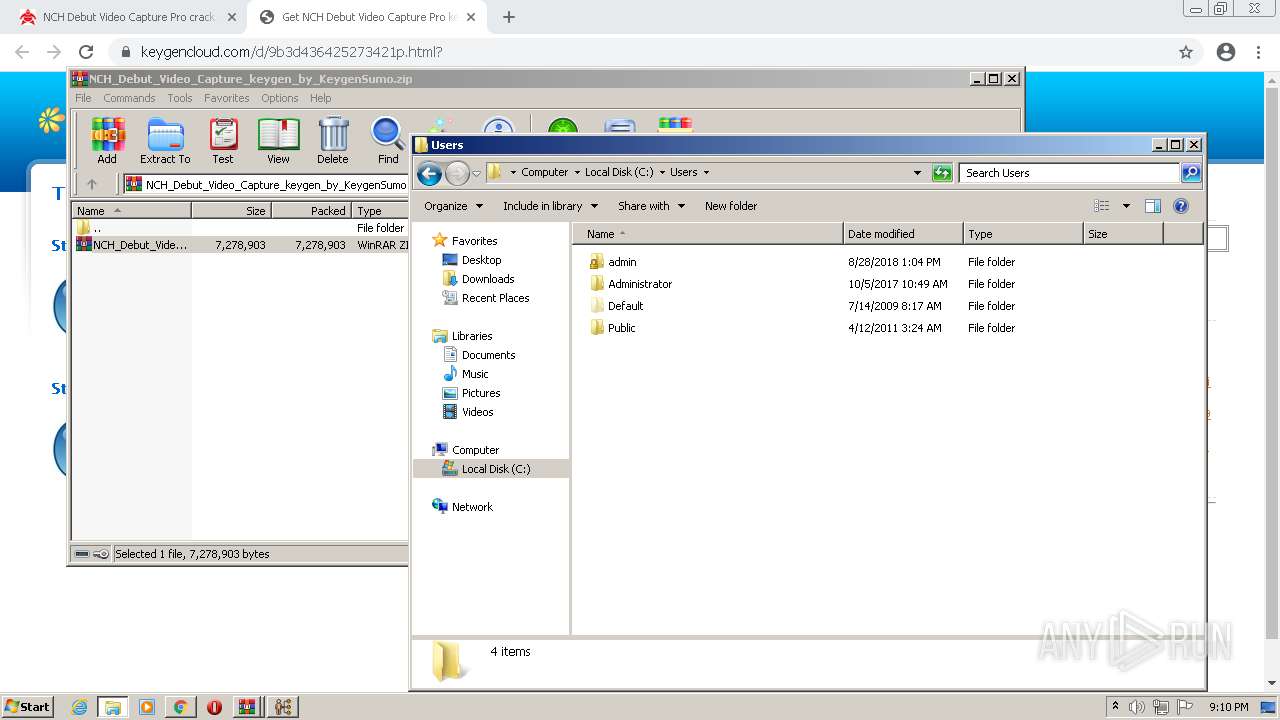This screenshot has width=1280, height=720.
Task: Open explorer Help icon
Action: pos(1181,206)
